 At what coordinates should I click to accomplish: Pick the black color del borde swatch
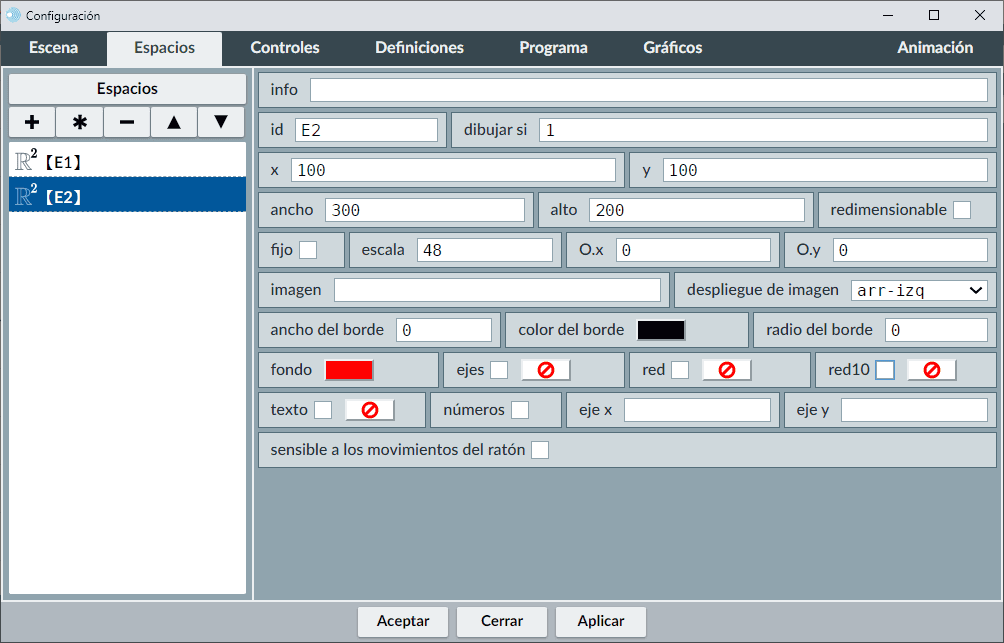(661, 330)
